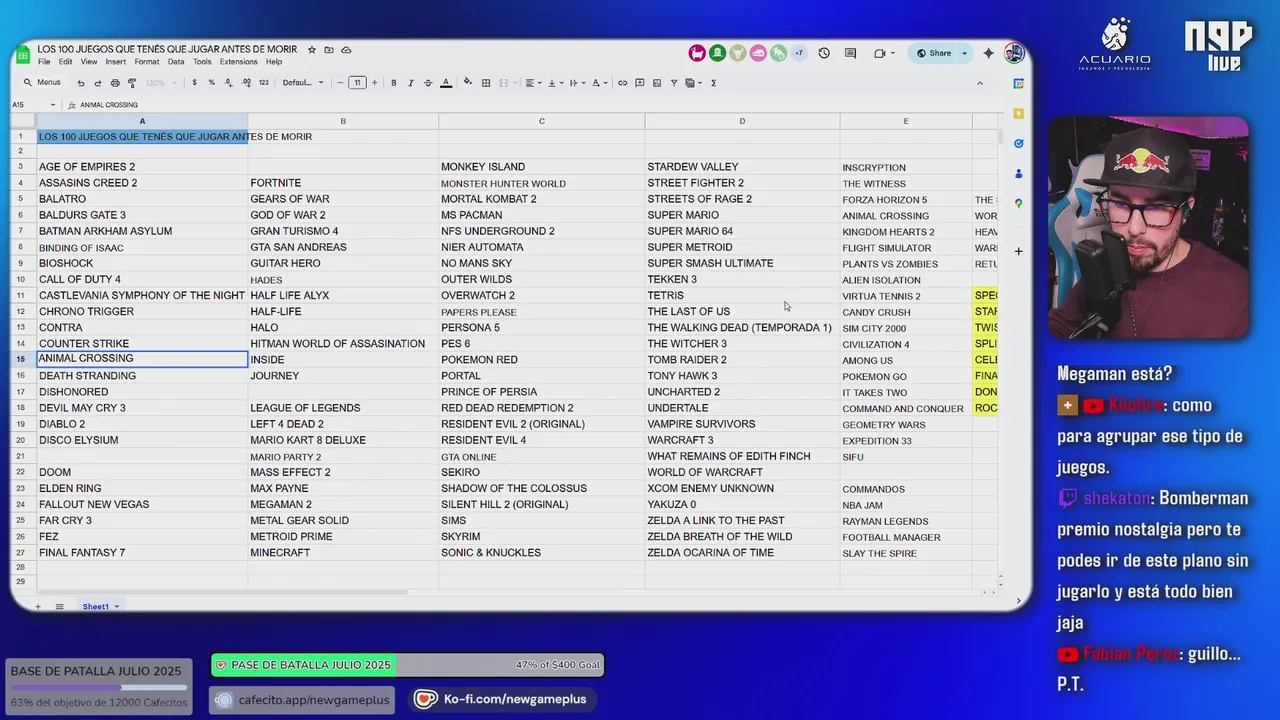Star this spreadsheet
Viewport: 1280px width, 720px height.
coord(312,50)
